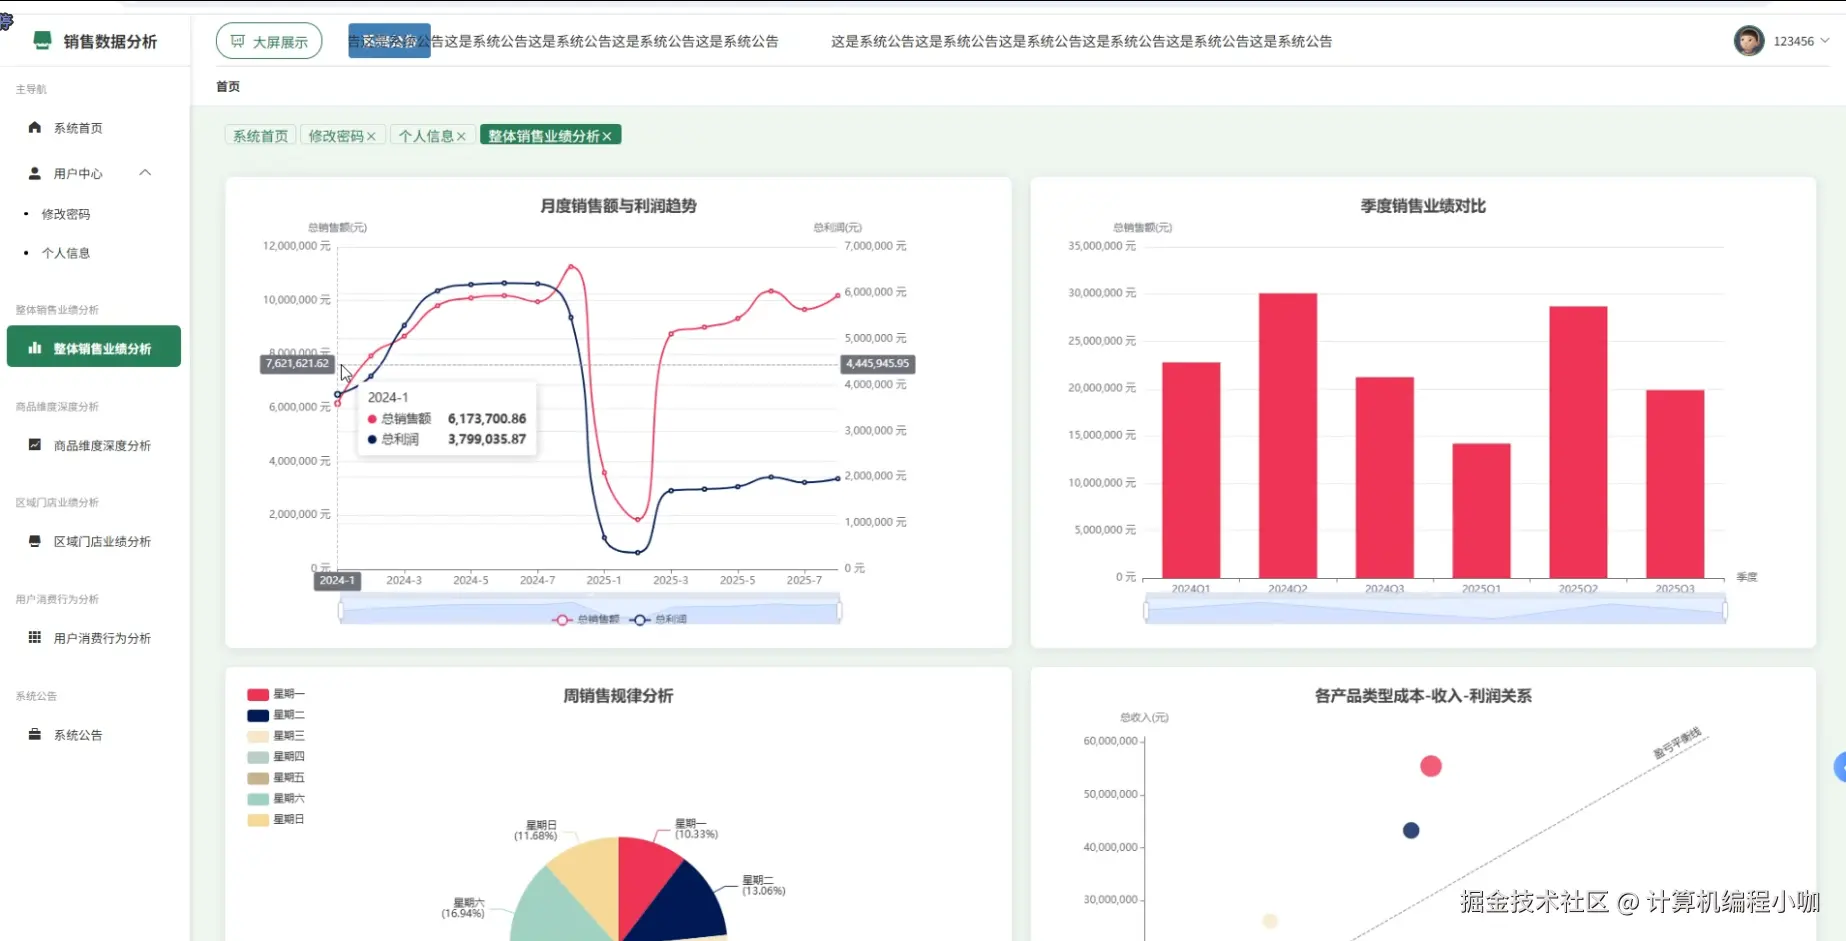1846x941 pixels.
Task: Click the 星期二 (13.06%) pie label
Action: coord(763,886)
